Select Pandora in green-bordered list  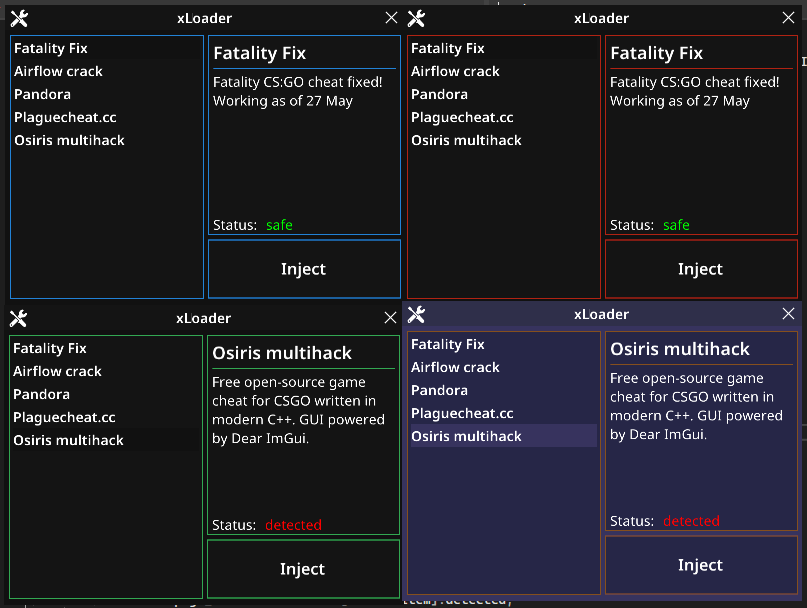(x=105, y=395)
